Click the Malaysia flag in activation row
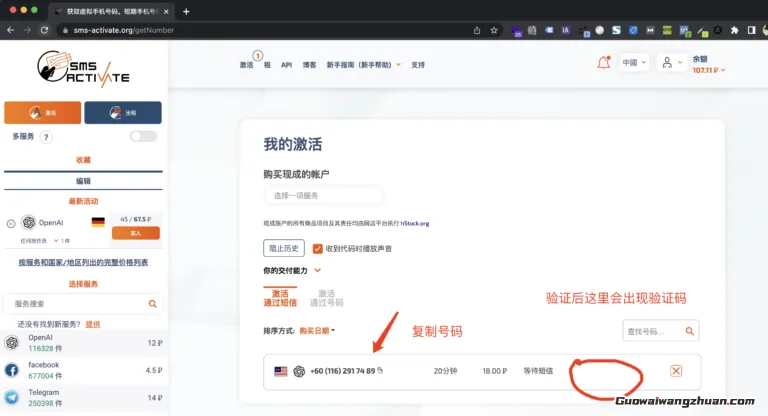The image size is (768, 416). tap(281, 371)
